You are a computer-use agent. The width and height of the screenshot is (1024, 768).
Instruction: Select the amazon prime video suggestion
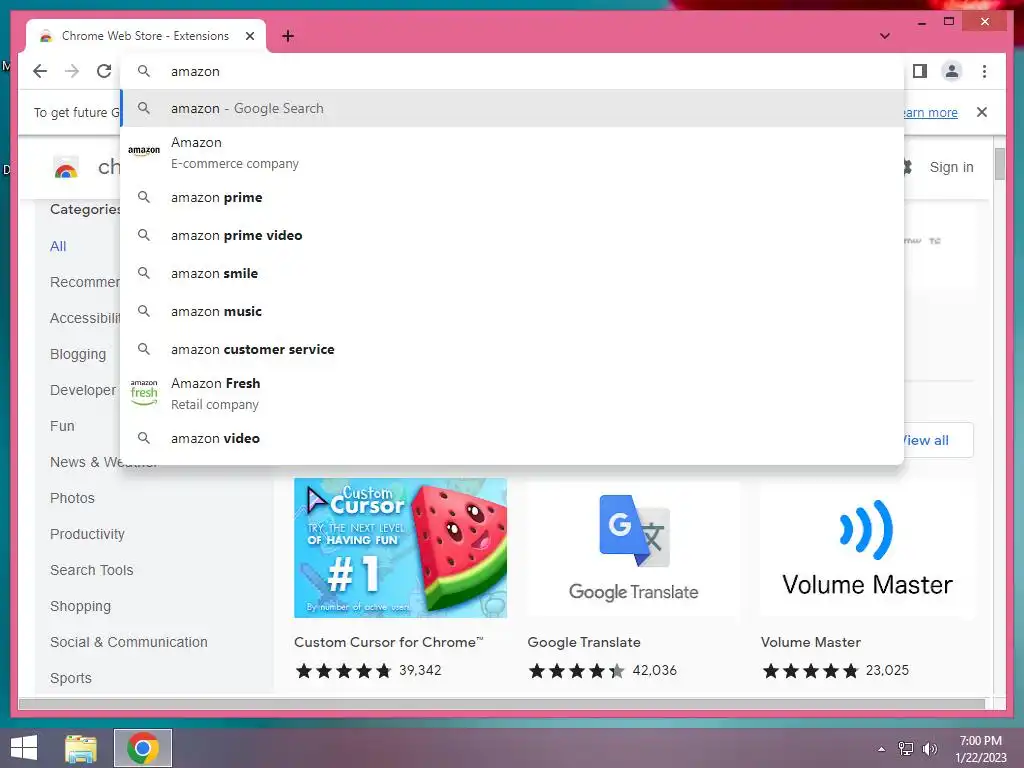tap(512, 235)
